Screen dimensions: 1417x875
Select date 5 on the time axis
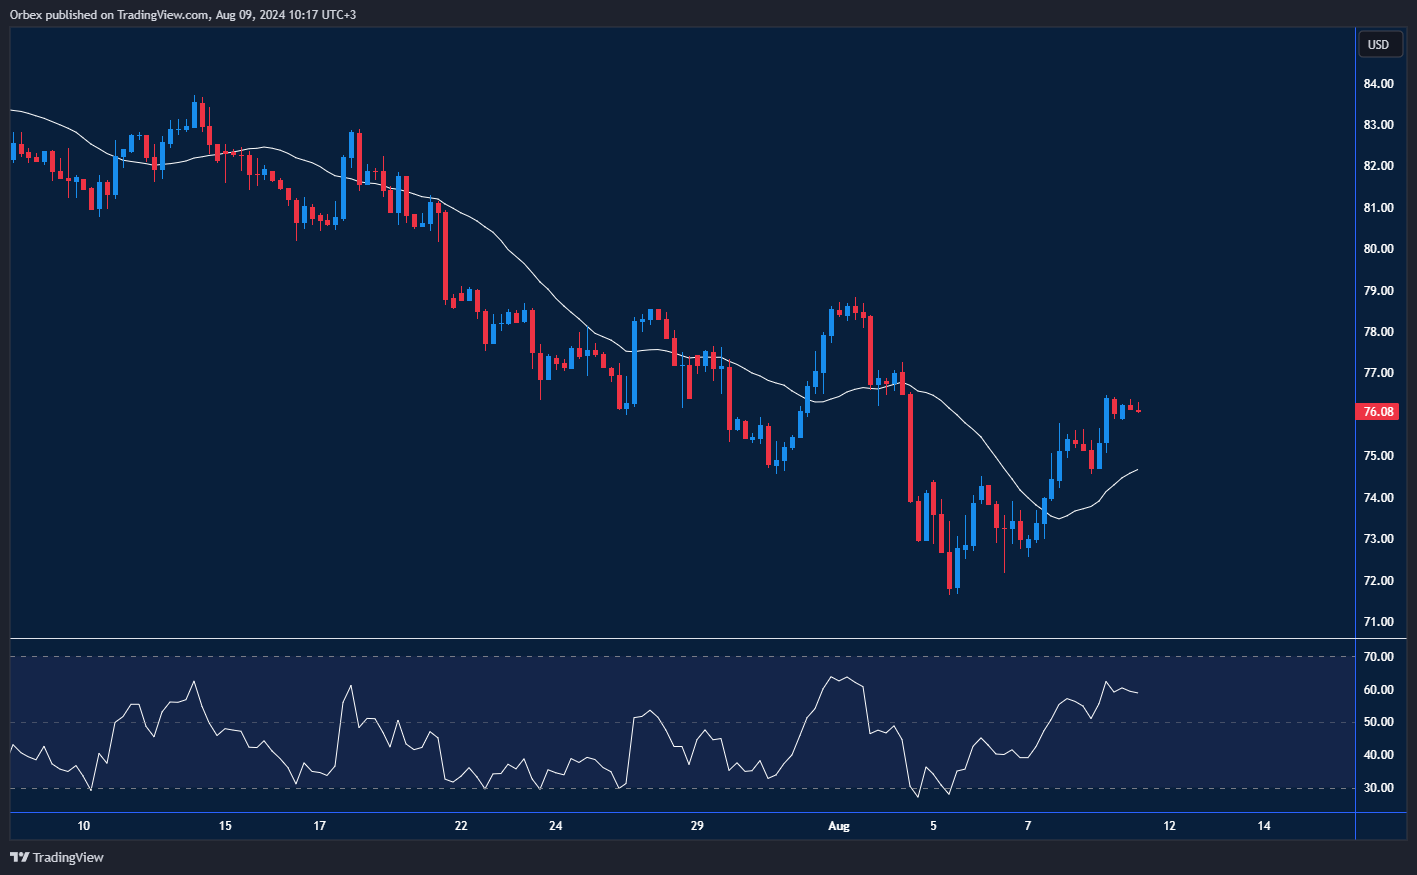[933, 826]
